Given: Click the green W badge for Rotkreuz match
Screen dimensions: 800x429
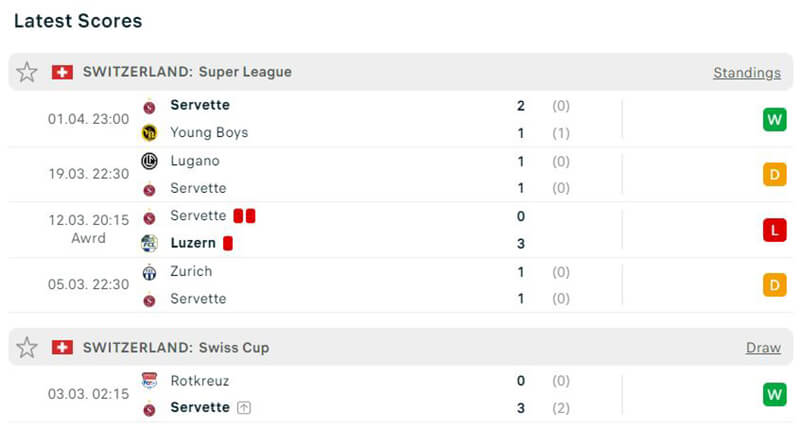Looking at the screenshot, I should (774, 395).
